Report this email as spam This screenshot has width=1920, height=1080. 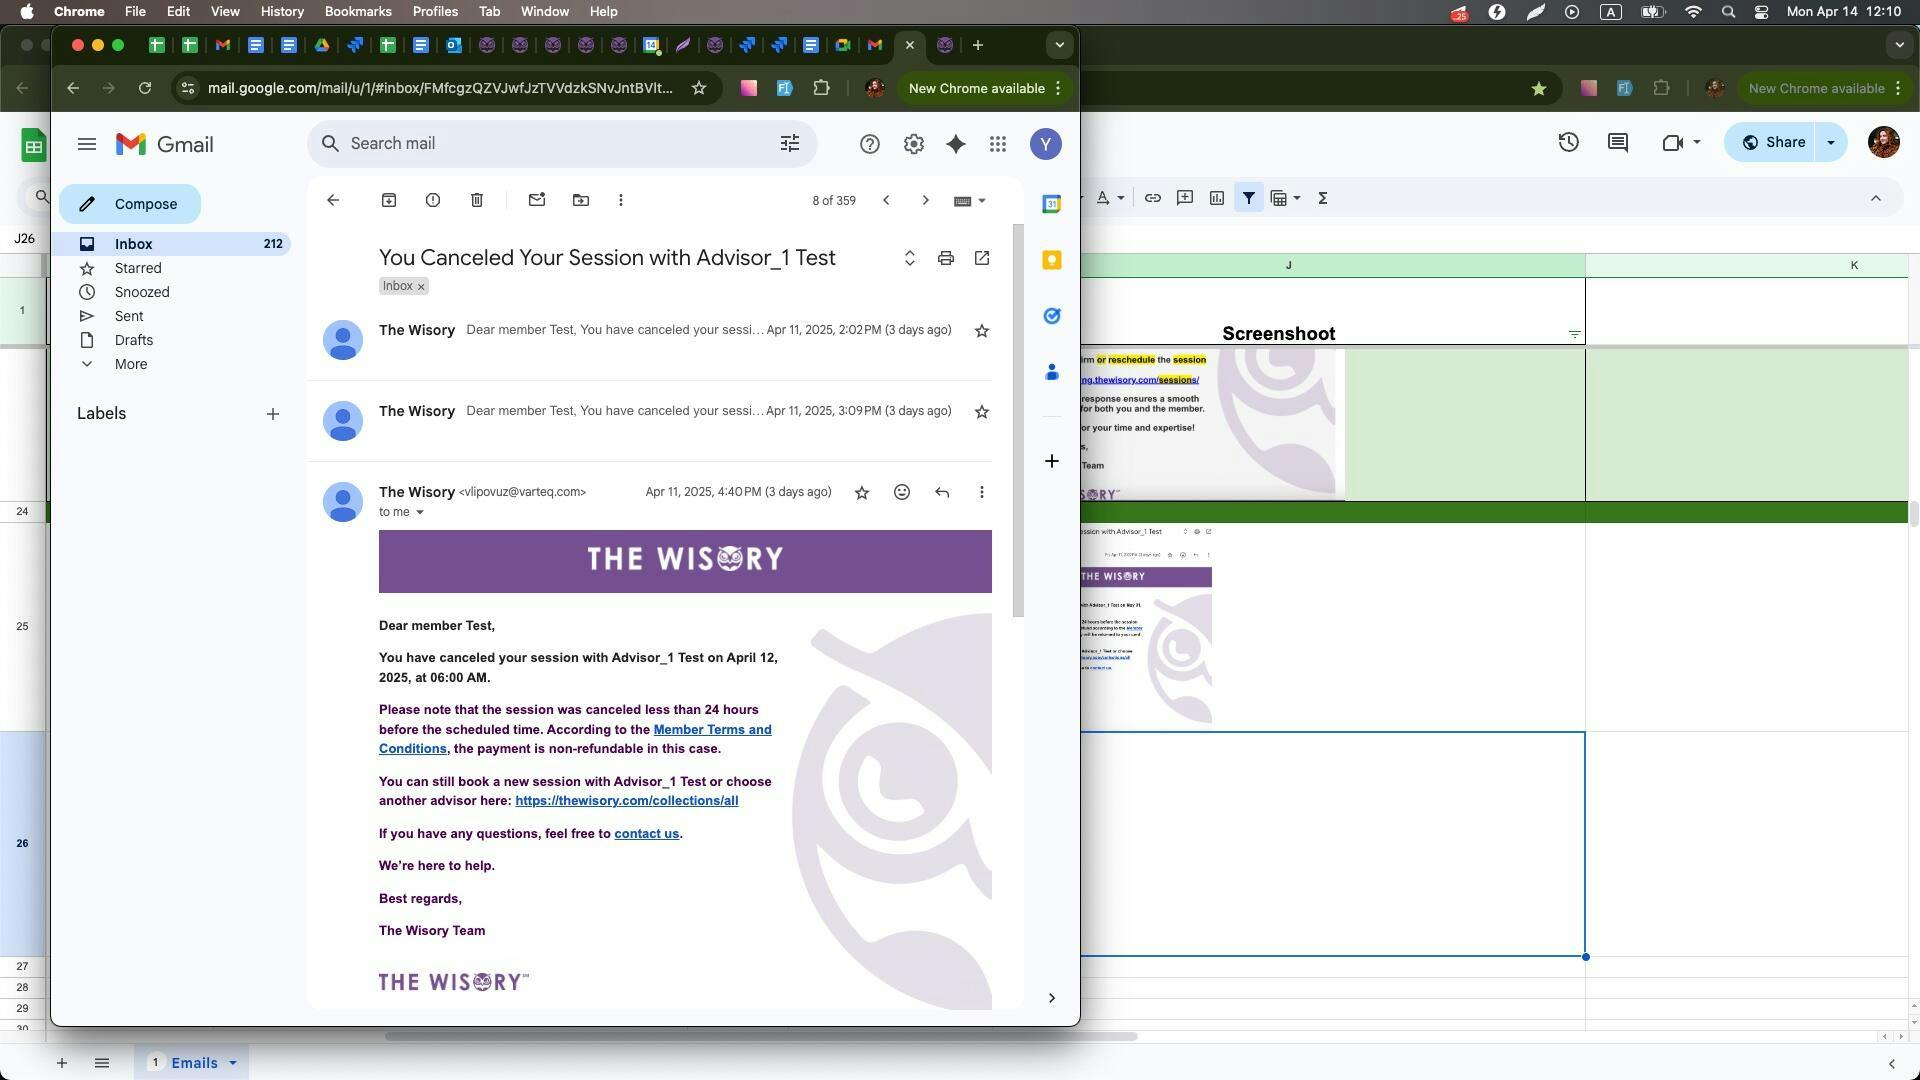pos(433,200)
